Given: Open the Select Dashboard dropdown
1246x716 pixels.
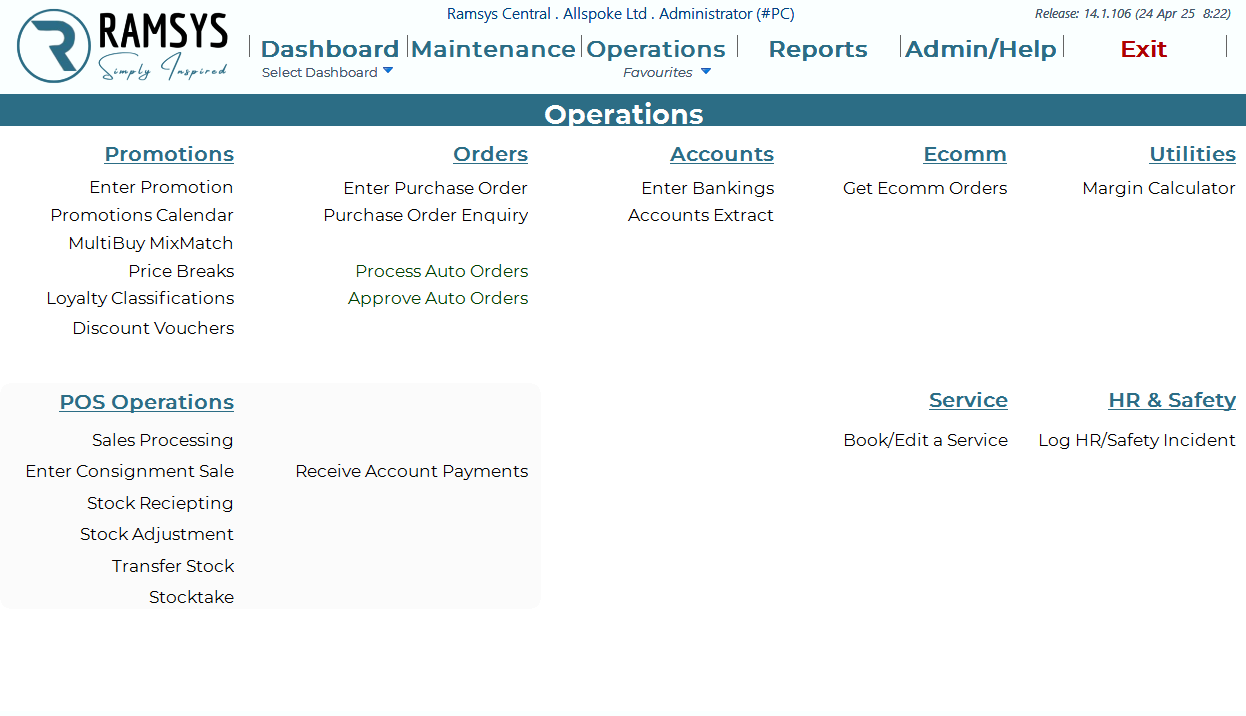Looking at the screenshot, I should pos(328,72).
